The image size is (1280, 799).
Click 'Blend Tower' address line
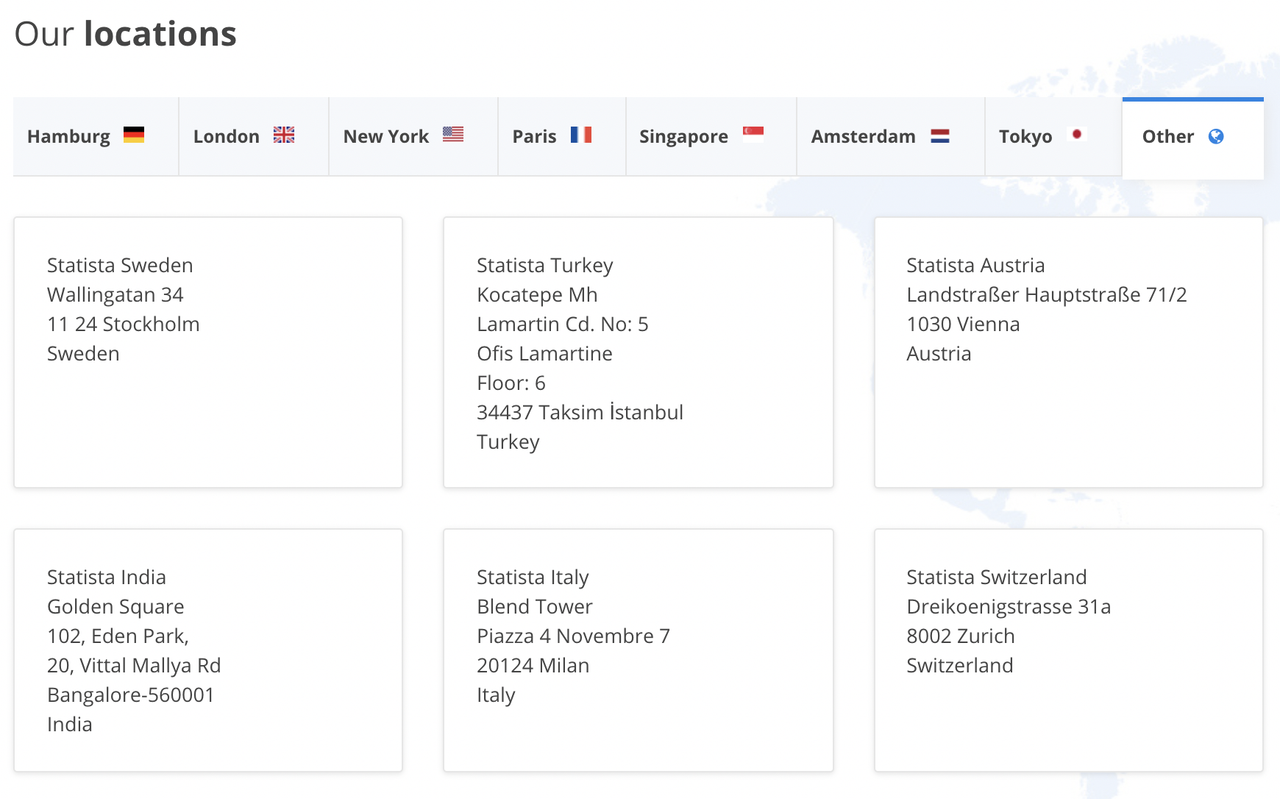tap(535, 607)
